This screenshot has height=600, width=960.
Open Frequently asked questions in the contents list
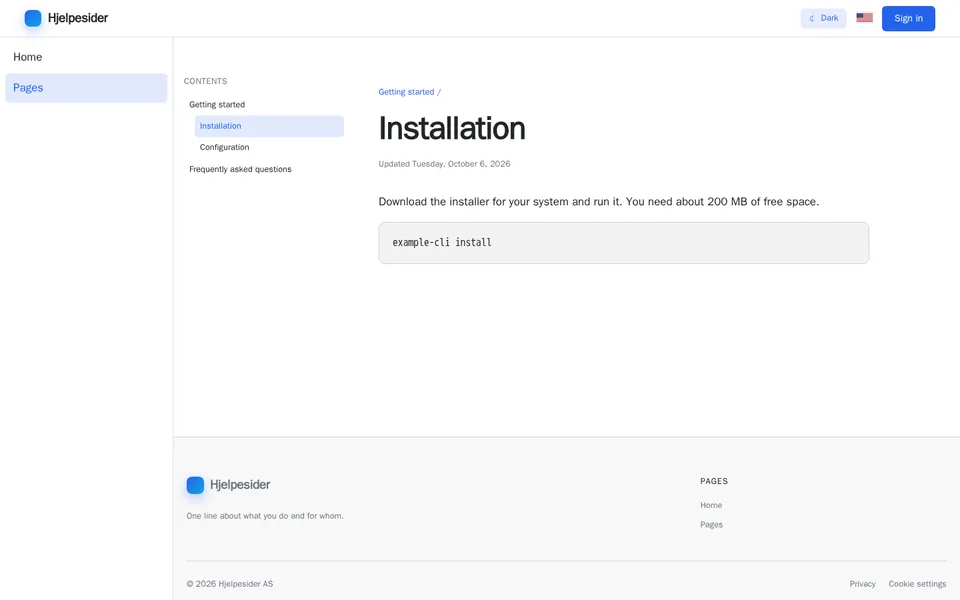(x=240, y=170)
